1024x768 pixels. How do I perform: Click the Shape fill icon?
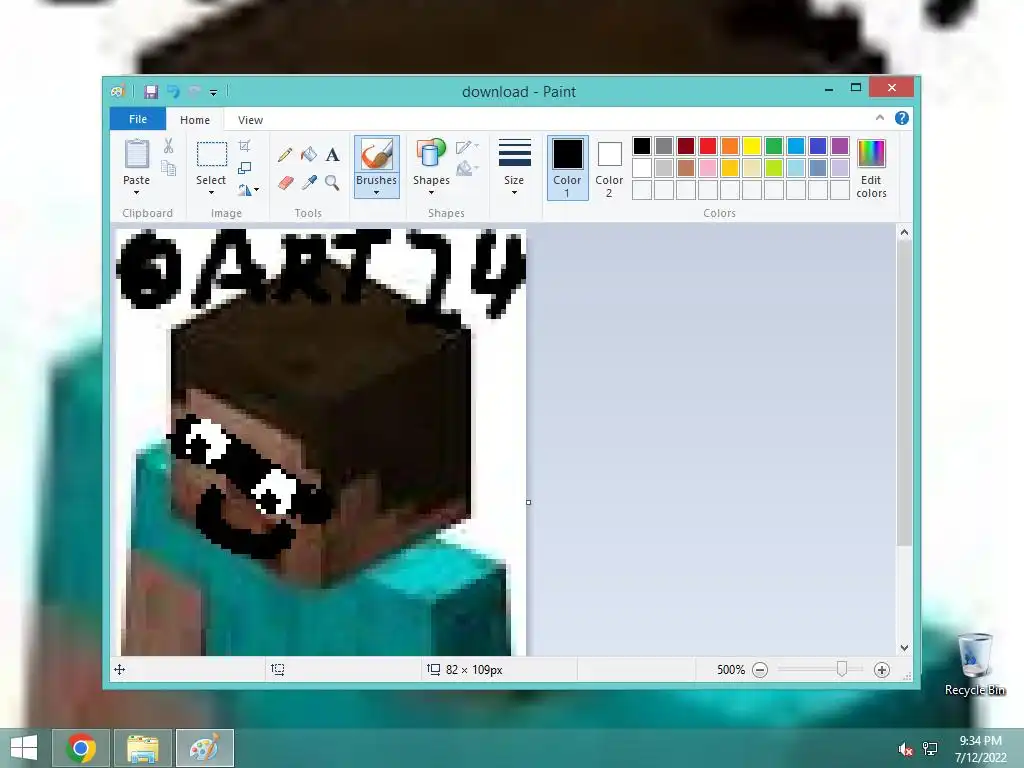(x=464, y=169)
